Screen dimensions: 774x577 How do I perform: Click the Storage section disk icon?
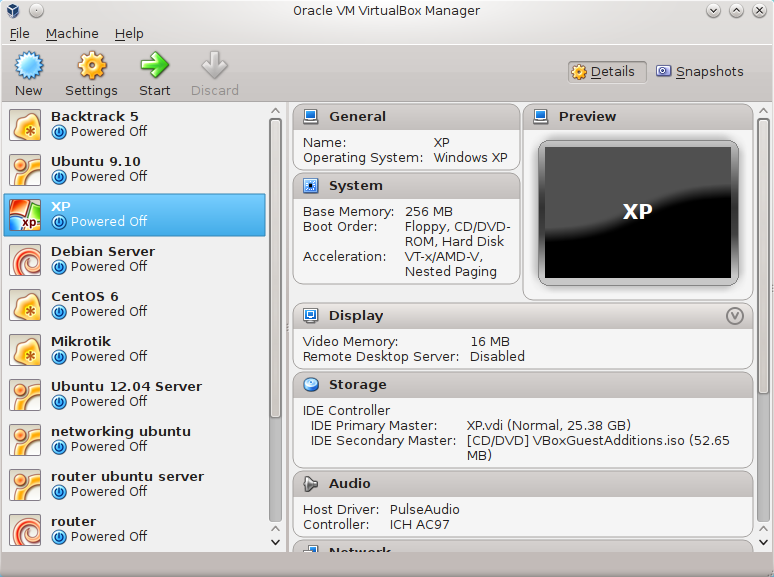tap(311, 385)
